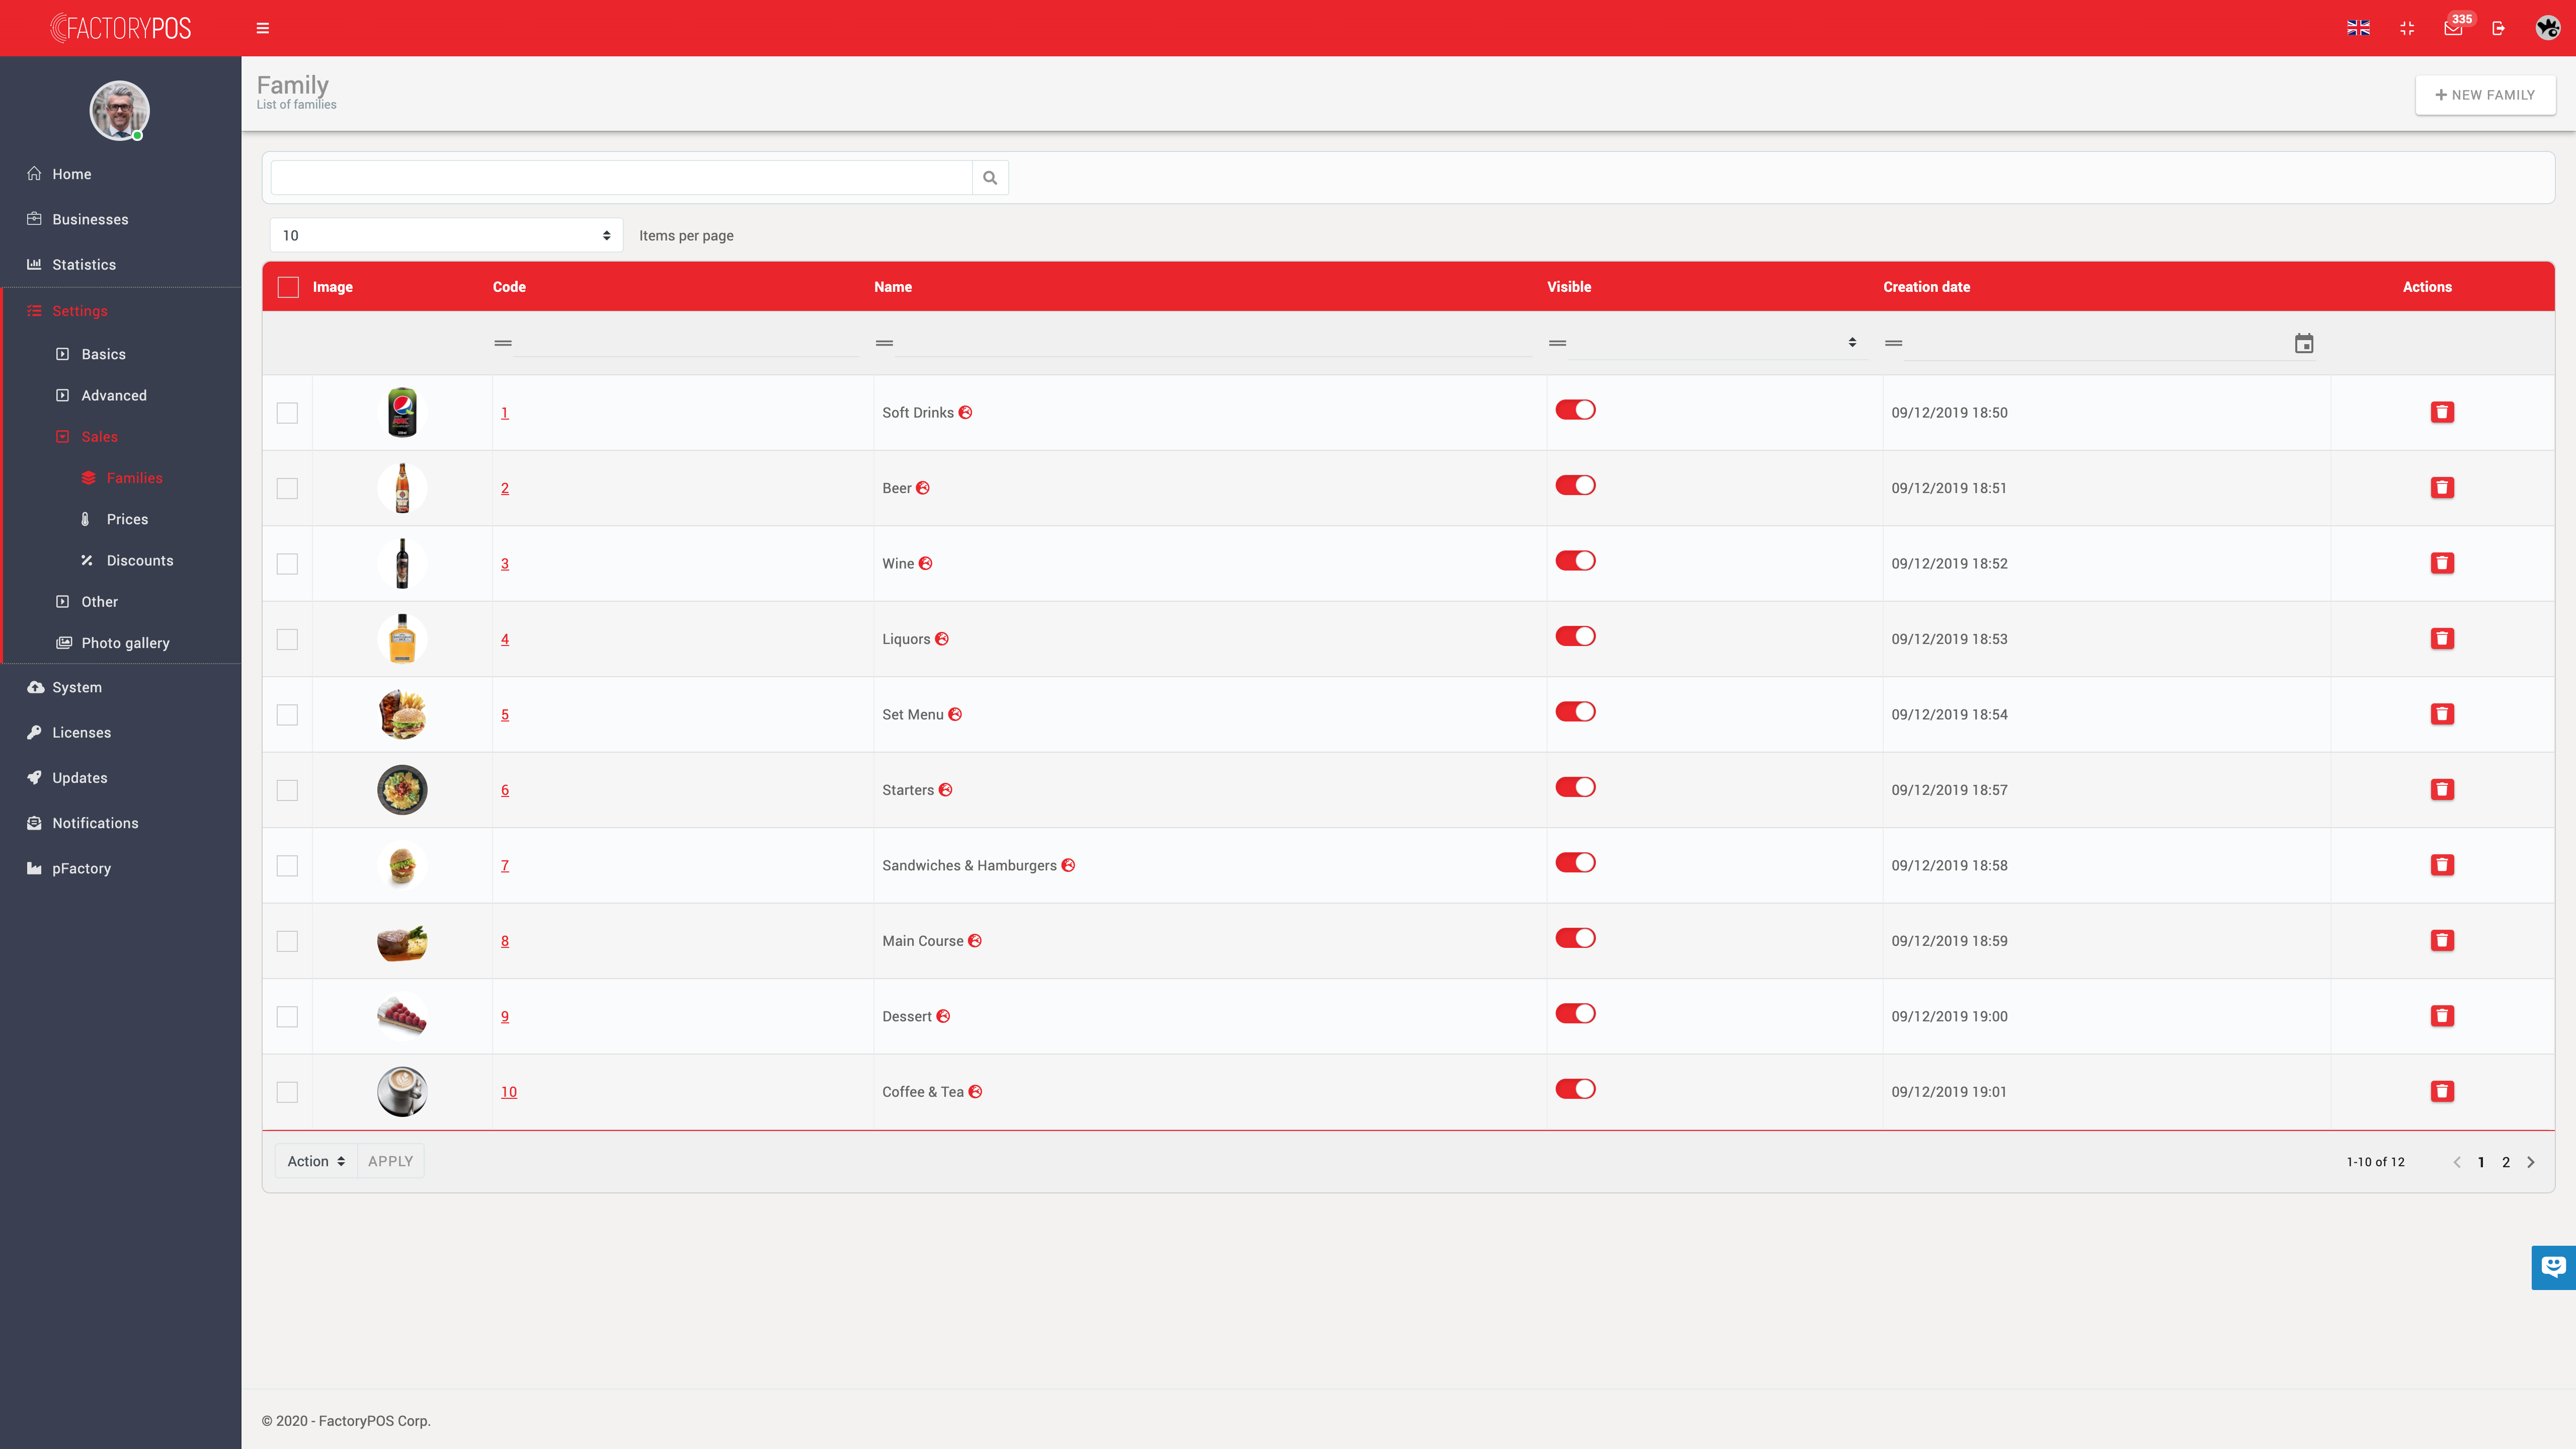Delete the Soft Drinks family

click(x=2442, y=412)
